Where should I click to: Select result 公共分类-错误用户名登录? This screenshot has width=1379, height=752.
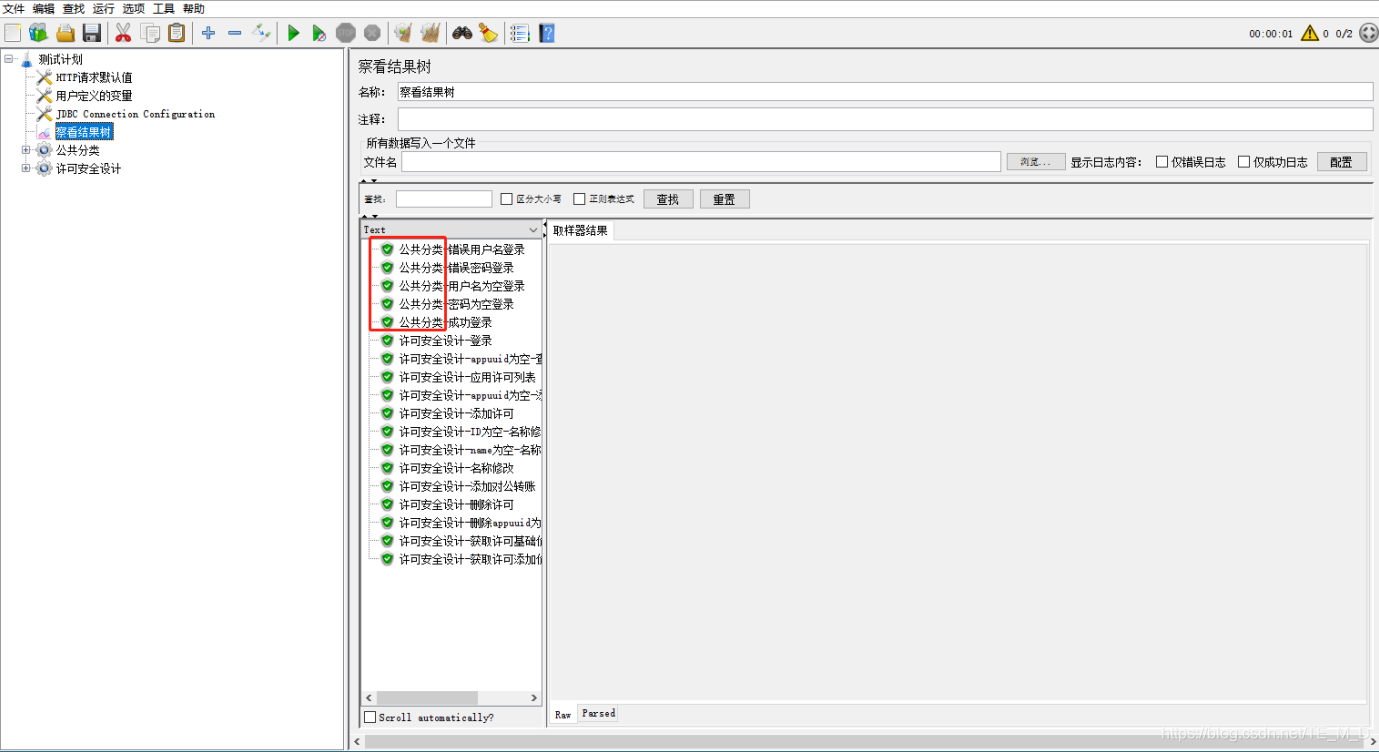(x=461, y=249)
